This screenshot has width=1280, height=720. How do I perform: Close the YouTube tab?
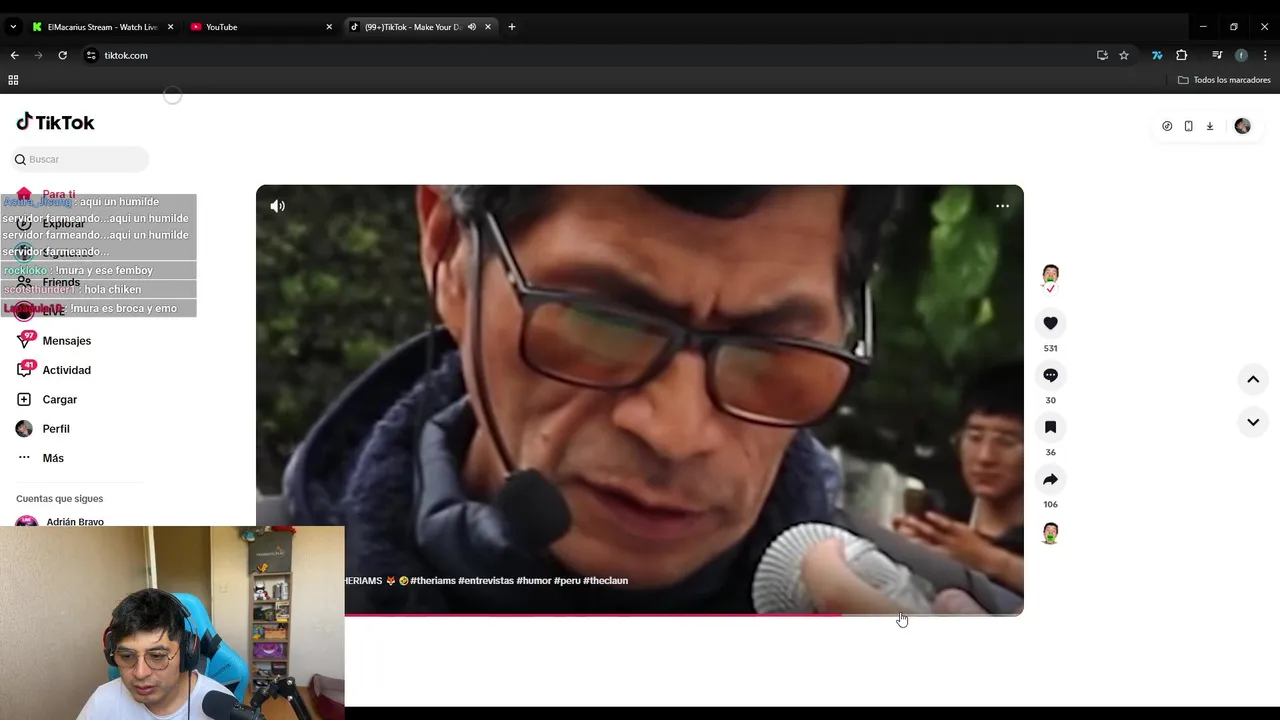tap(329, 27)
